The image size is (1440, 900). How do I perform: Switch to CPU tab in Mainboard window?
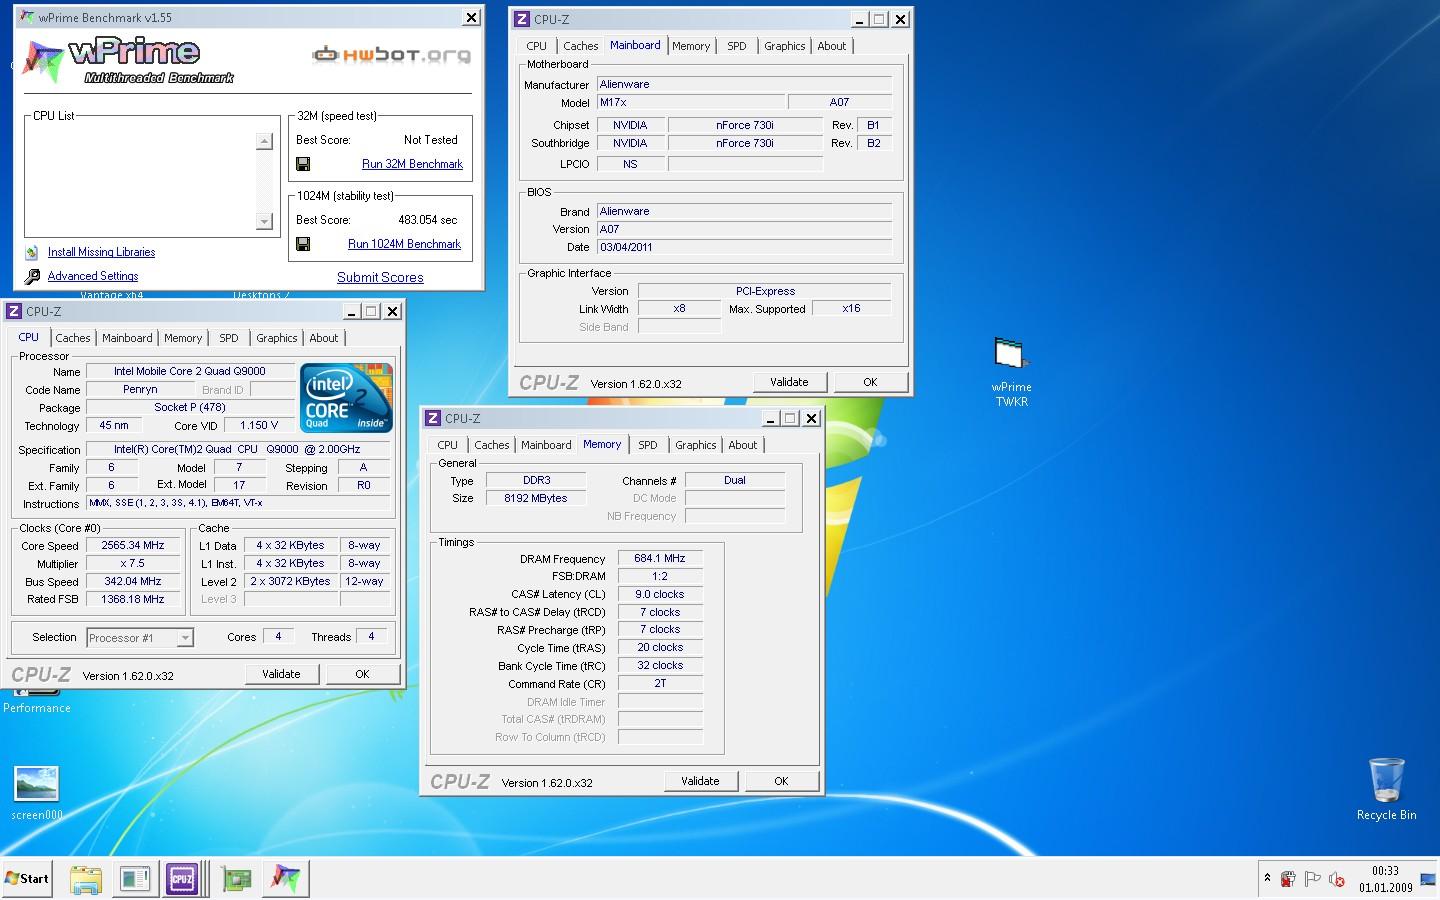point(537,46)
